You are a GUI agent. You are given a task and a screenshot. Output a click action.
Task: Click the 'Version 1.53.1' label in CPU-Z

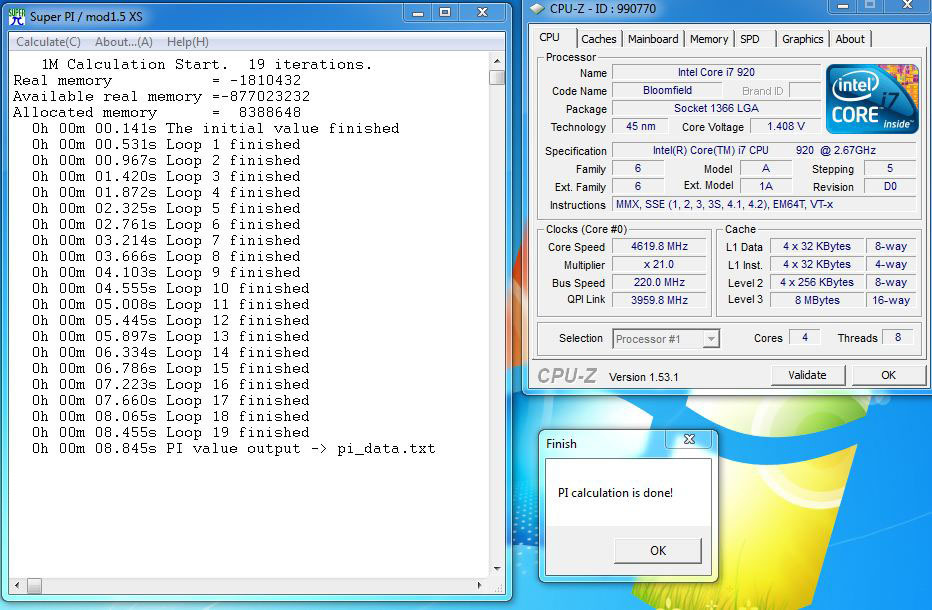(x=644, y=377)
